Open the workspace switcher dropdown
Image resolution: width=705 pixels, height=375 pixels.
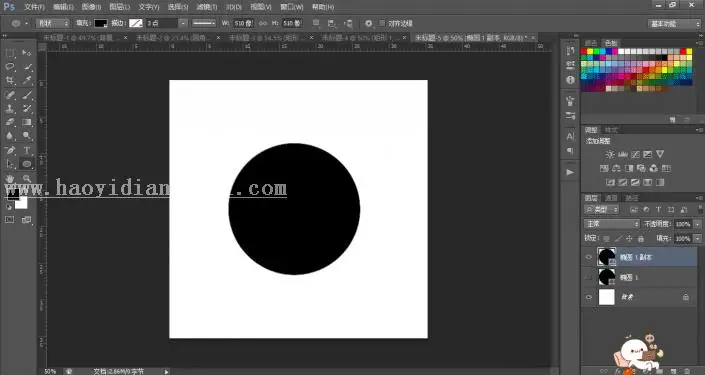[x=674, y=24]
